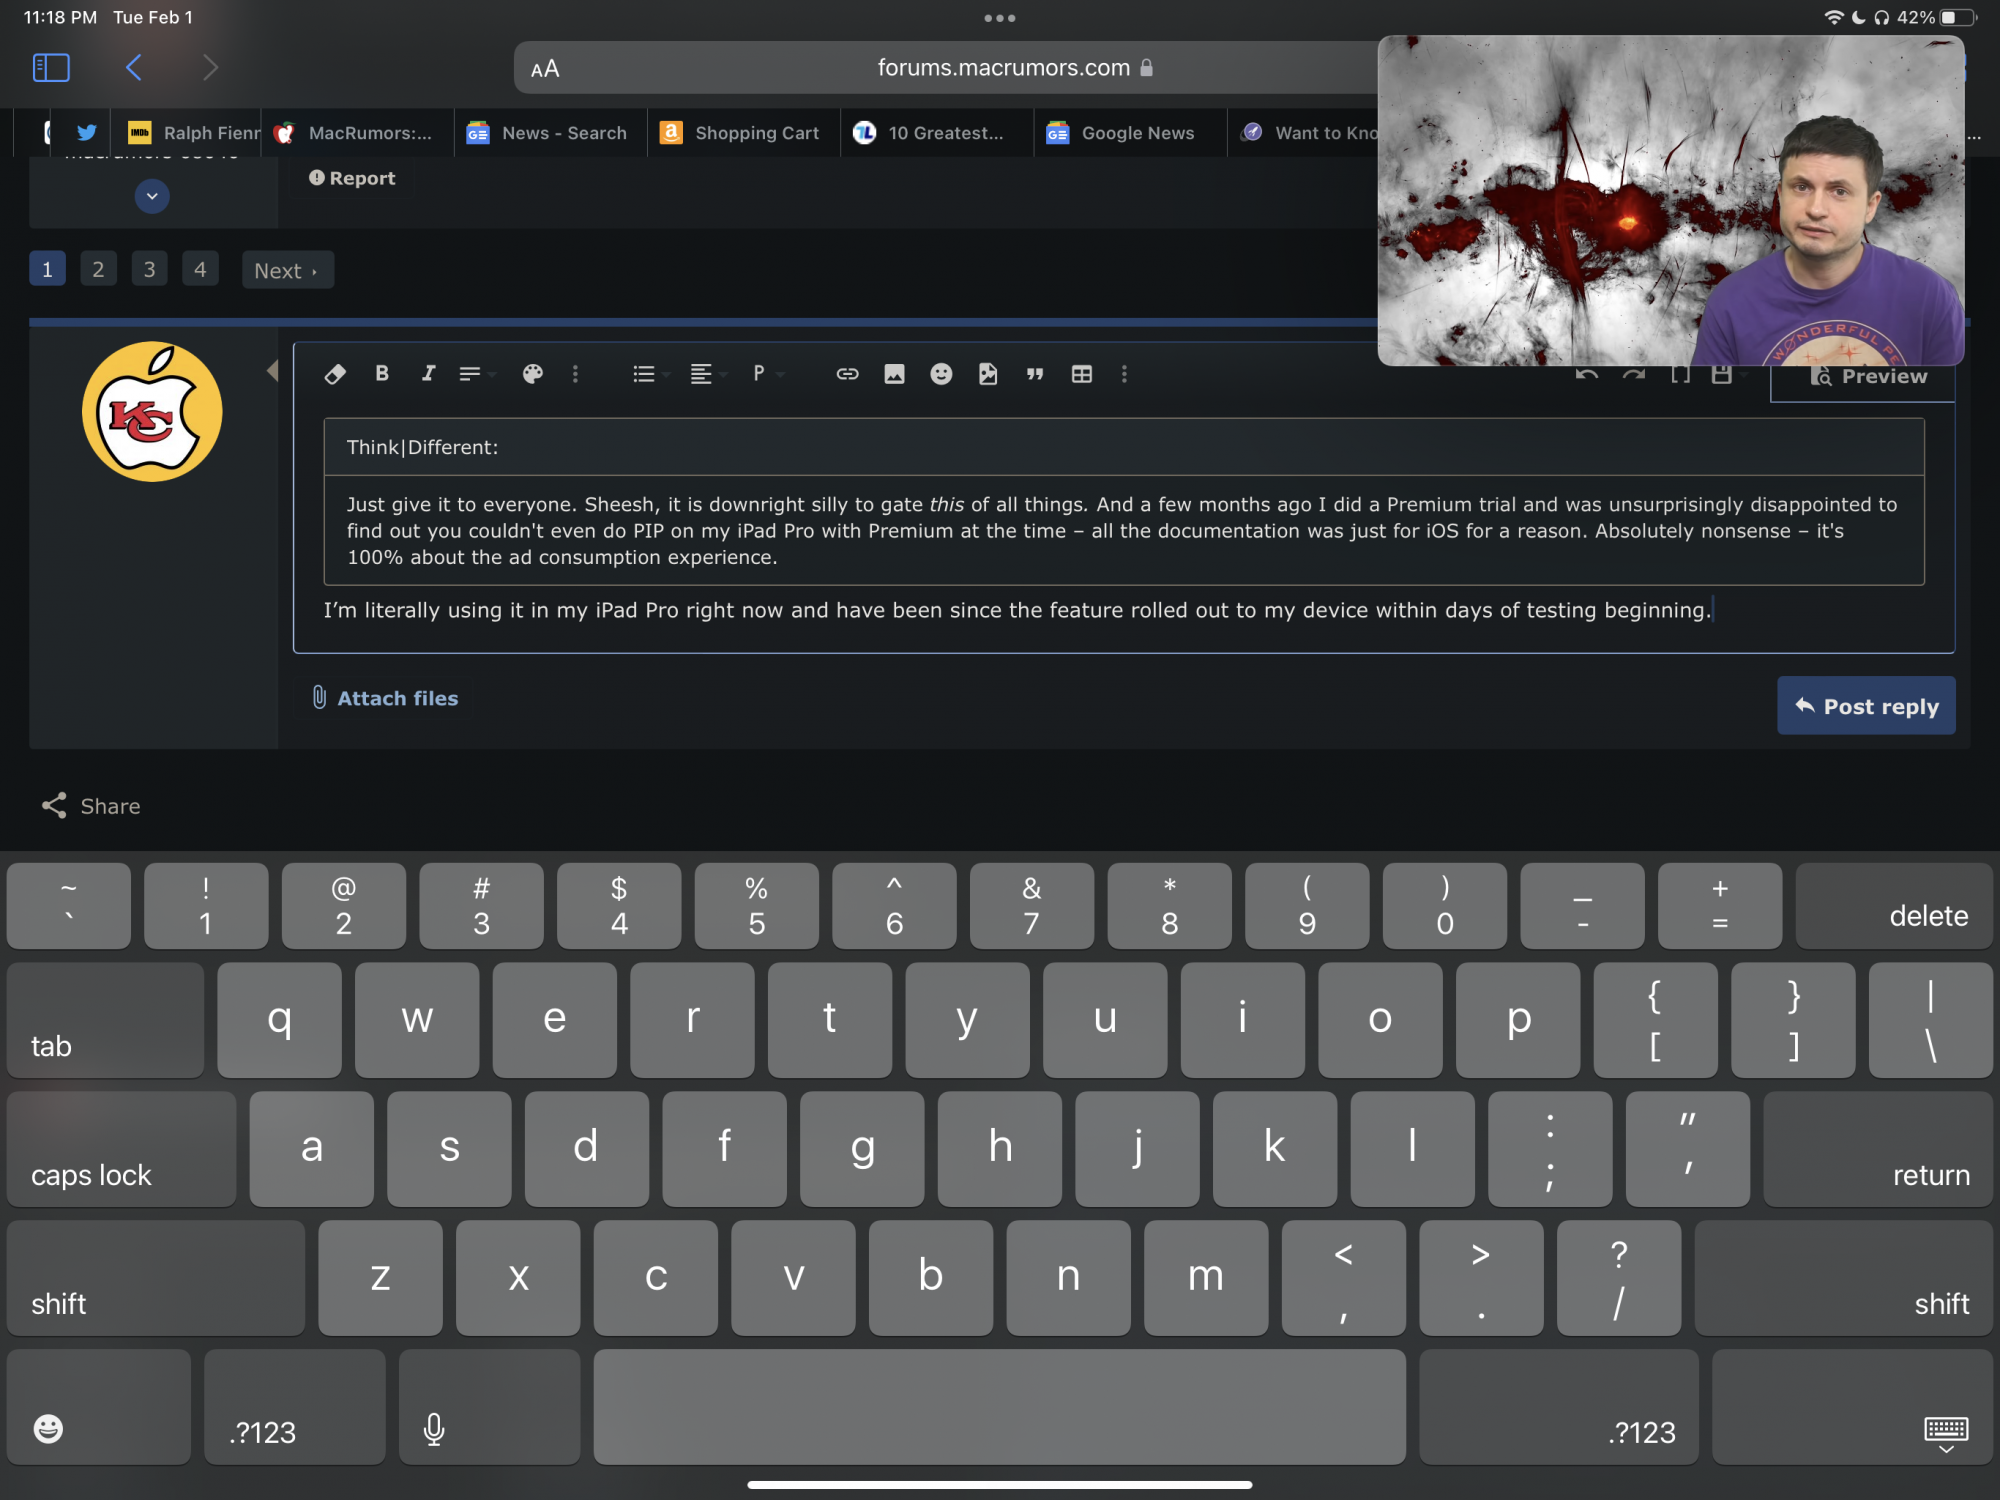Insert a link with chain icon
Screen dimensions: 2000x1500
pos(847,374)
